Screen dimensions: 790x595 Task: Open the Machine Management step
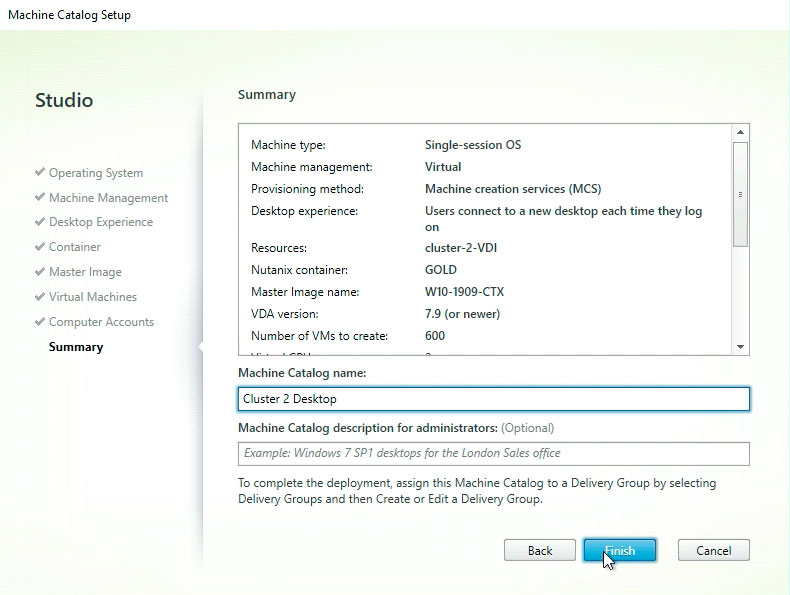pos(108,198)
